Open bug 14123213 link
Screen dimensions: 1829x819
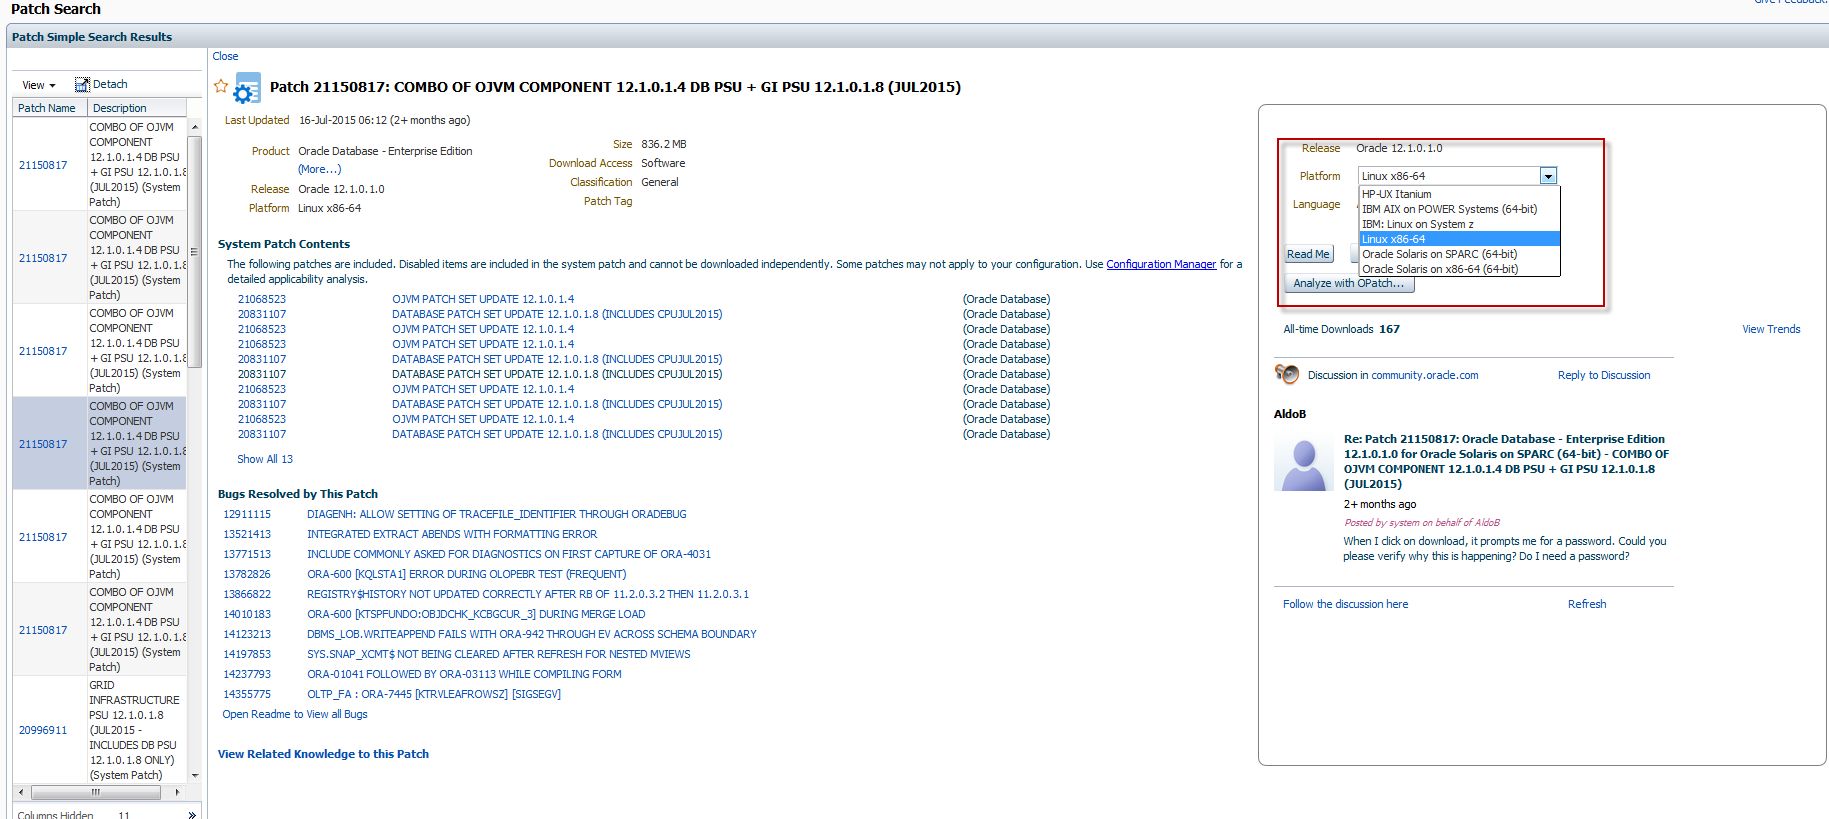247,634
